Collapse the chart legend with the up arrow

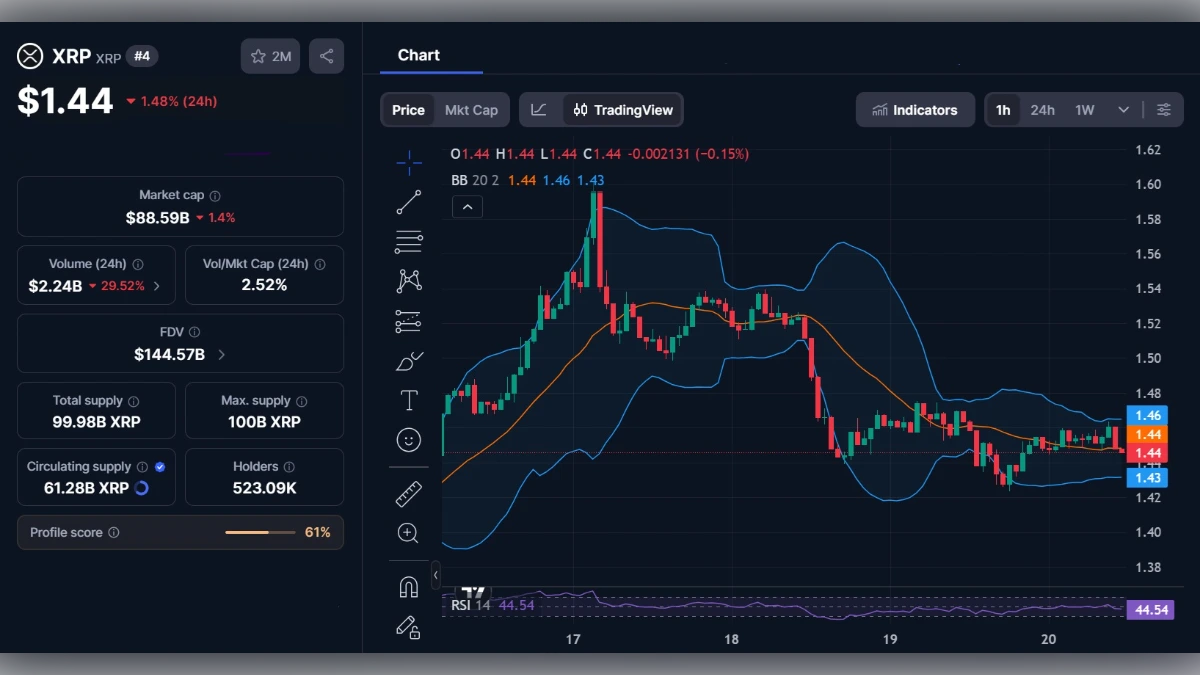[467, 206]
